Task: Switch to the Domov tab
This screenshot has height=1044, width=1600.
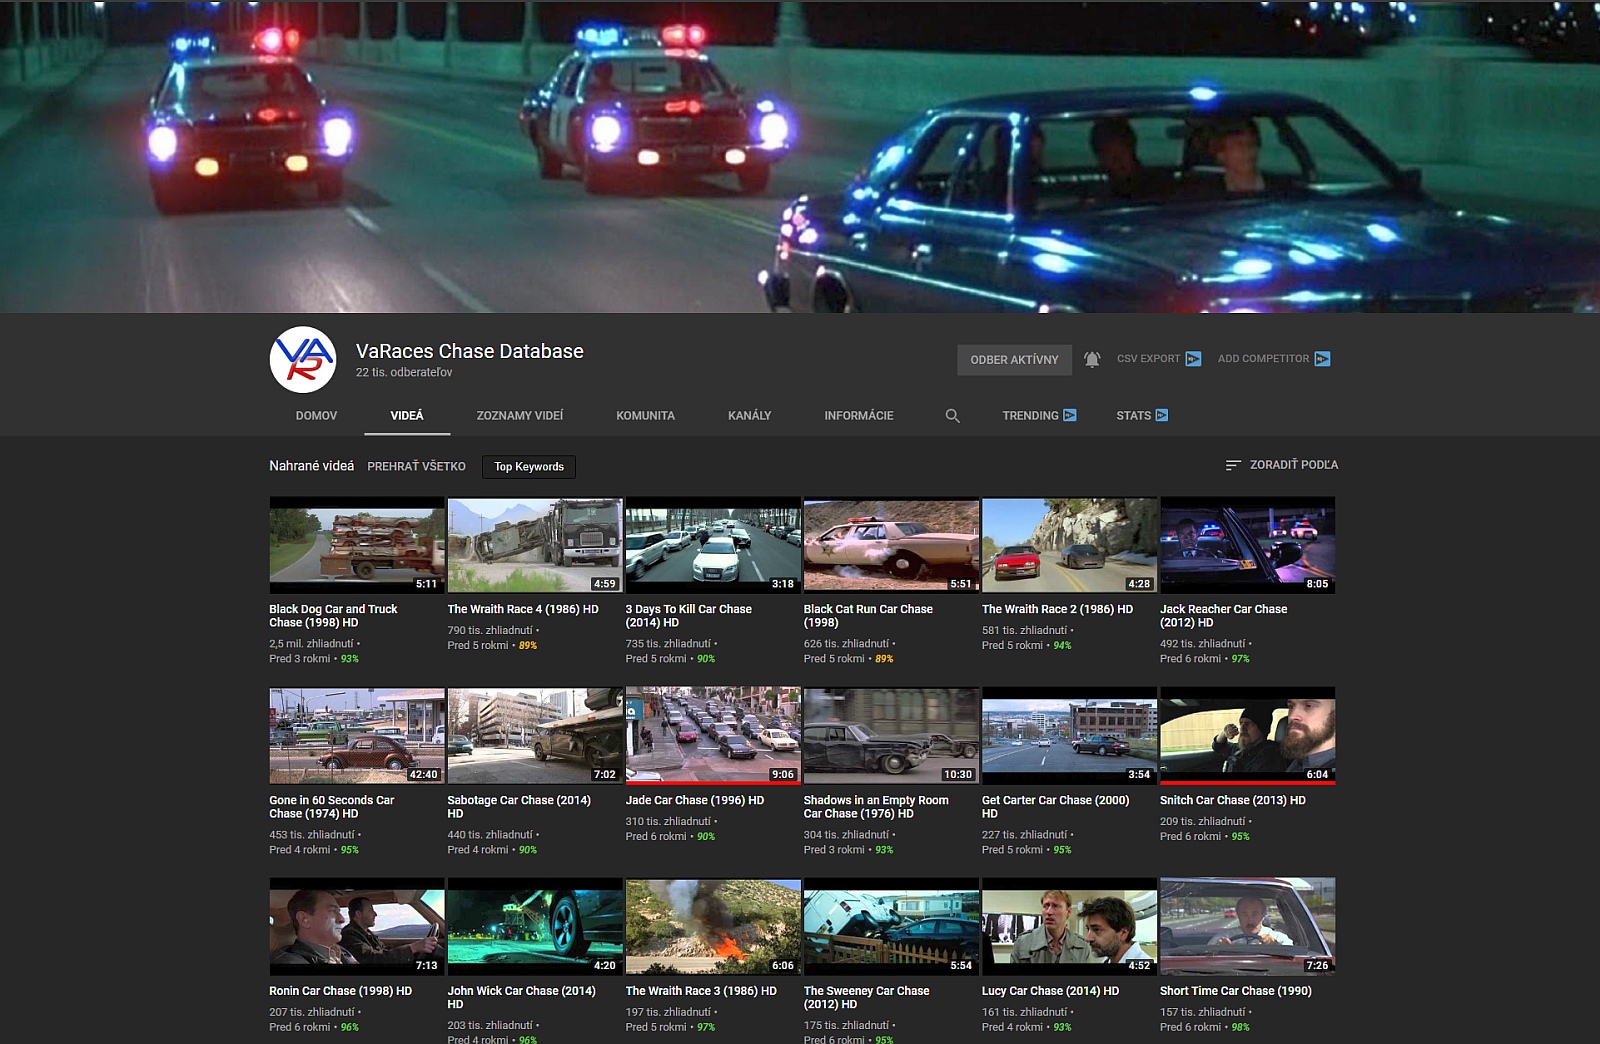Action: tap(316, 416)
